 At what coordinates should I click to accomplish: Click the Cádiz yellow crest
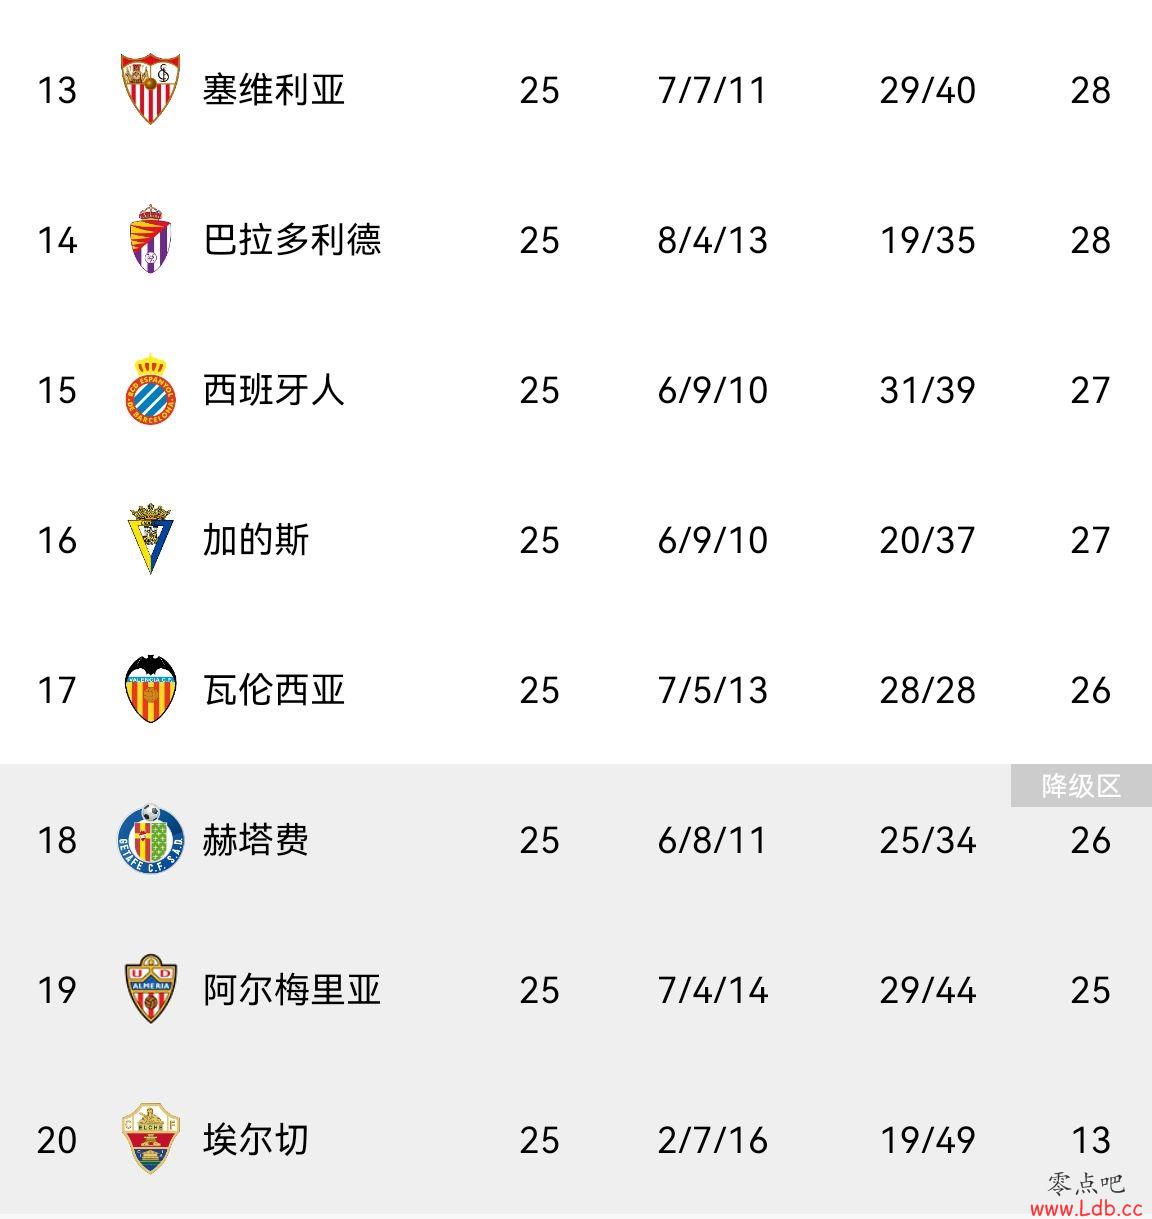click(x=150, y=539)
